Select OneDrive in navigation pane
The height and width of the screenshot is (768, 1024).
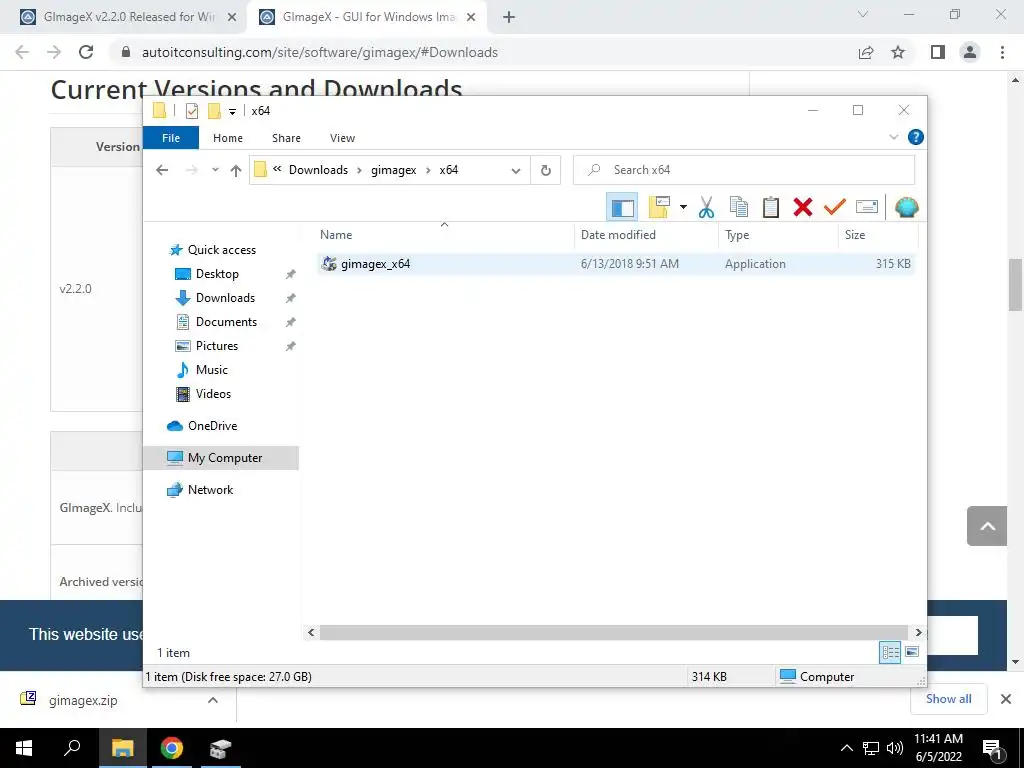point(212,426)
